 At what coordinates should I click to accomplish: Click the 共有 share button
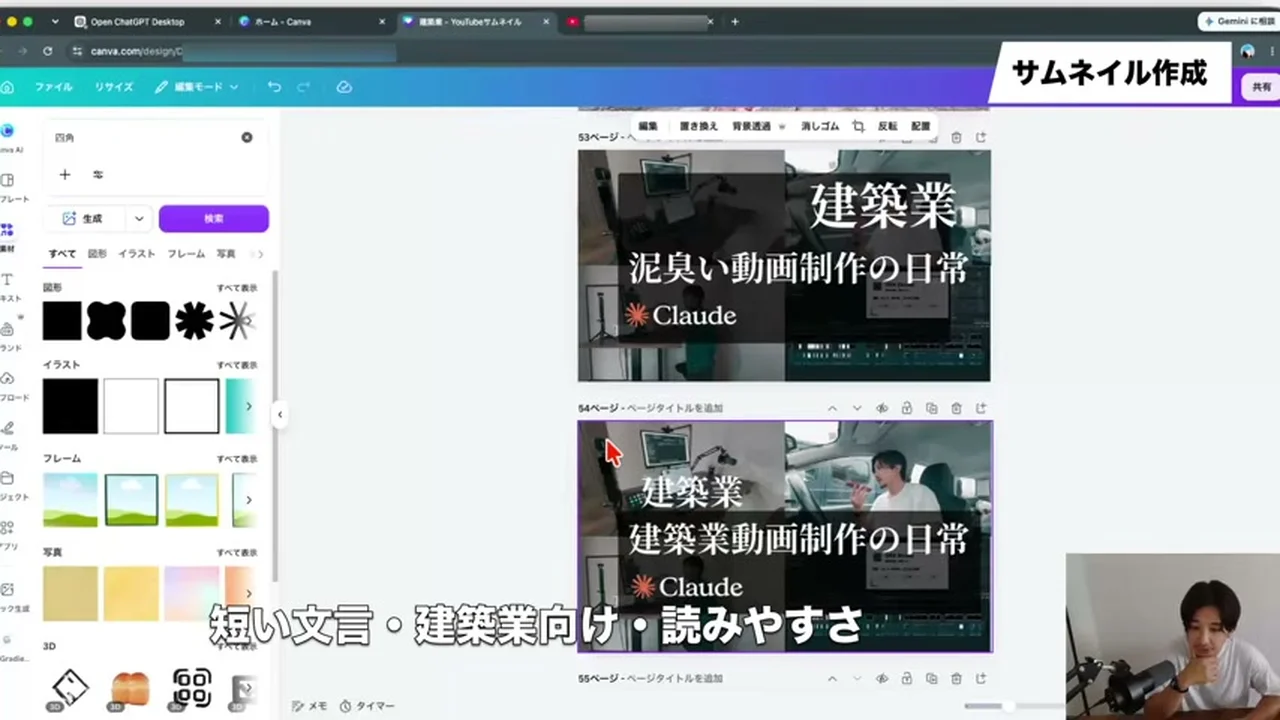click(x=1261, y=87)
